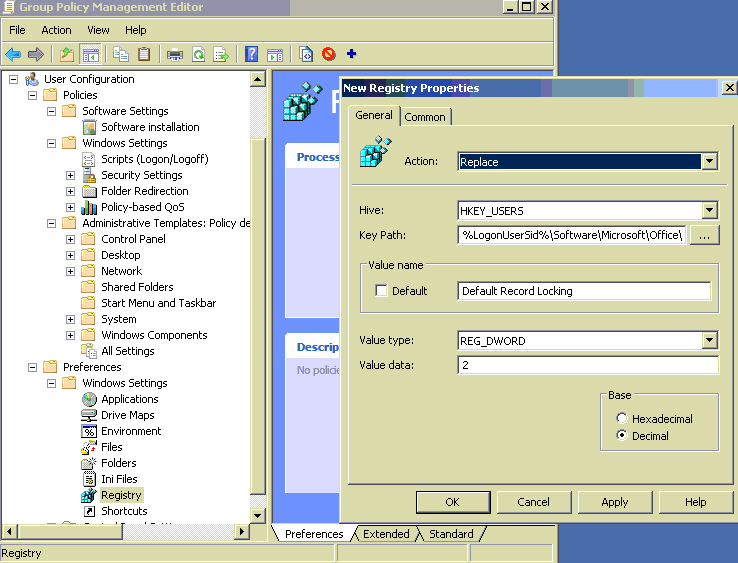Click the Key Path browse ellipsis button

(705, 236)
